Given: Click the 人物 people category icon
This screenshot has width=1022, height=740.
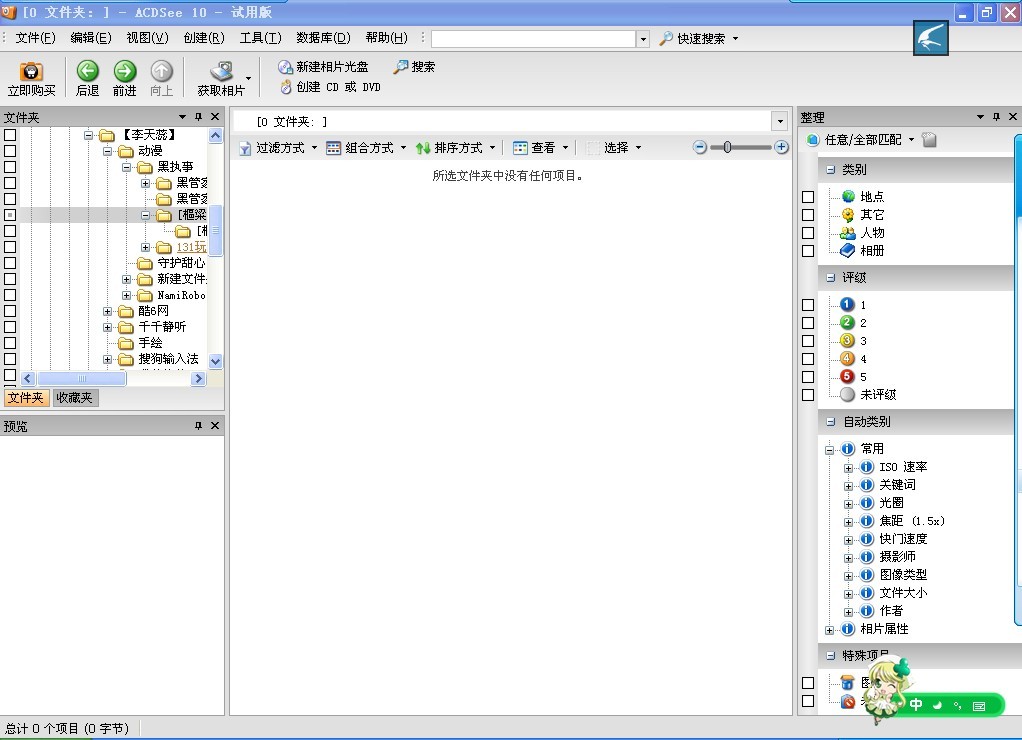Looking at the screenshot, I should (x=848, y=233).
